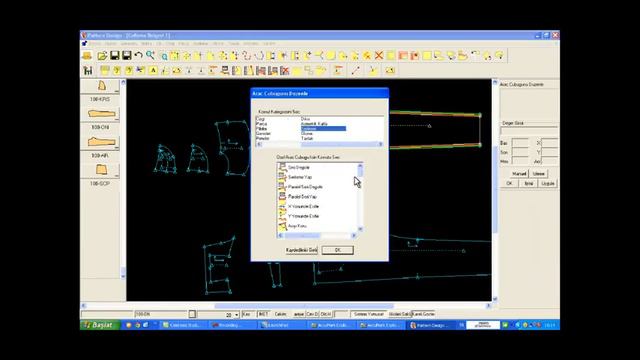Click the icon beside Paralel Sınır Değiştir
Viewport: 640px width, 360px height.
pos(282,187)
